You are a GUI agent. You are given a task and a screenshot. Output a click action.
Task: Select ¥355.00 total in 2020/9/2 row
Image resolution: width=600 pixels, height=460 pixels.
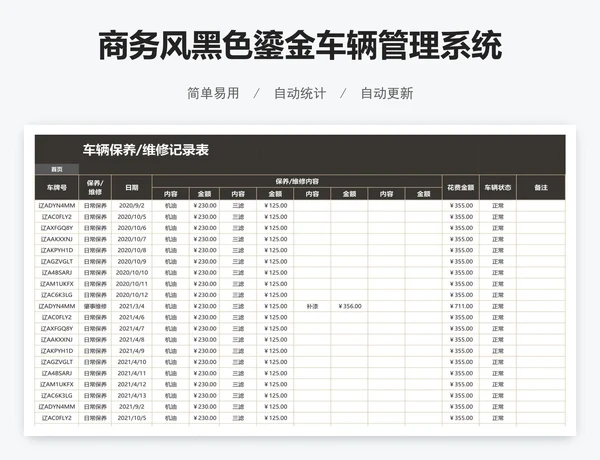pos(461,206)
